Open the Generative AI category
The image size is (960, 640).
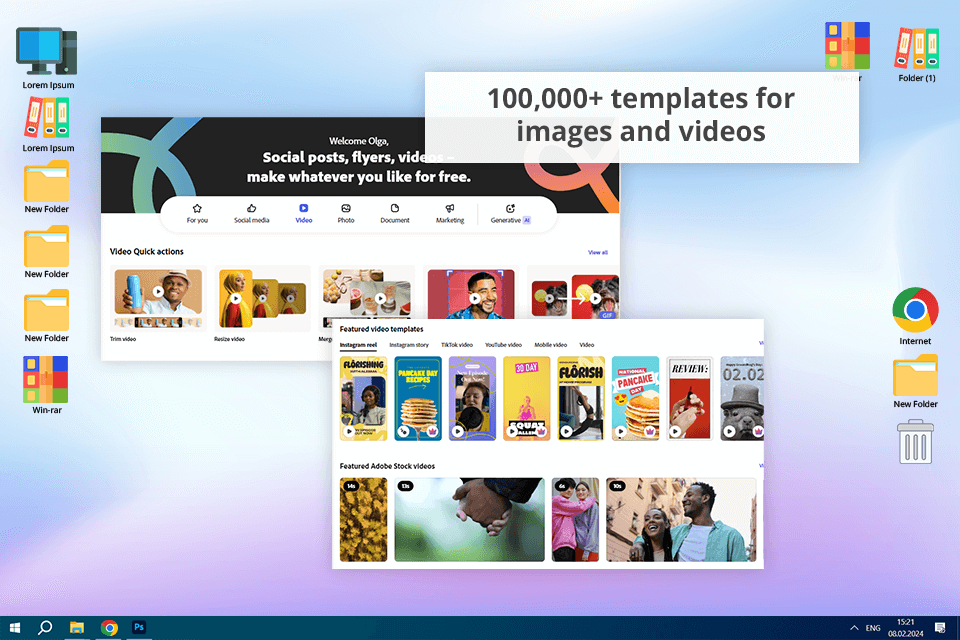pos(511,213)
